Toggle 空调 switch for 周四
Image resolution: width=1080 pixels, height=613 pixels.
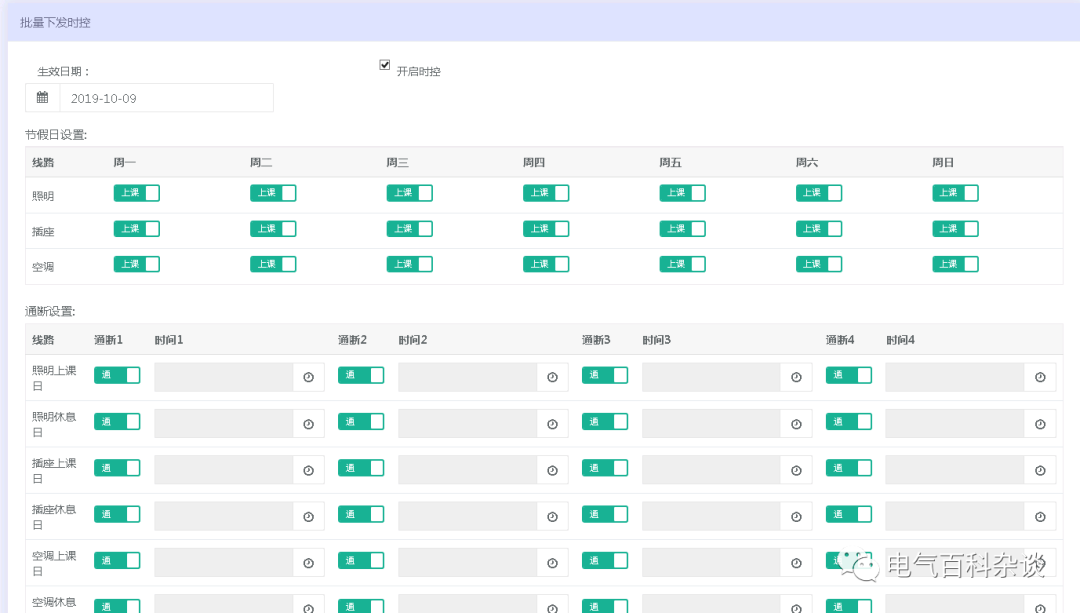pos(546,264)
